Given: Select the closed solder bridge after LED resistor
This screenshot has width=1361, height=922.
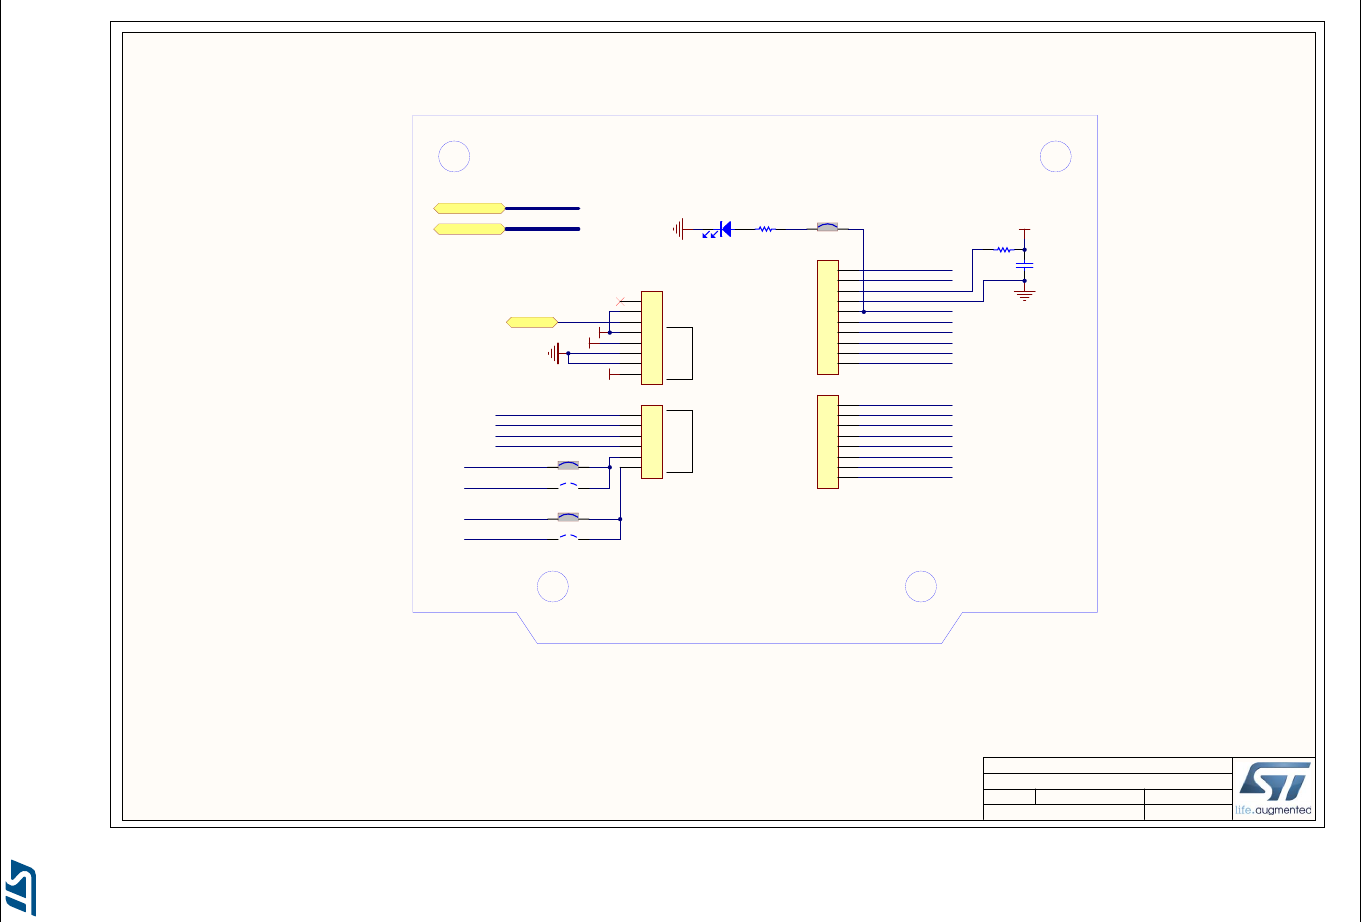Looking at the screenshot, I should [828, 228].
